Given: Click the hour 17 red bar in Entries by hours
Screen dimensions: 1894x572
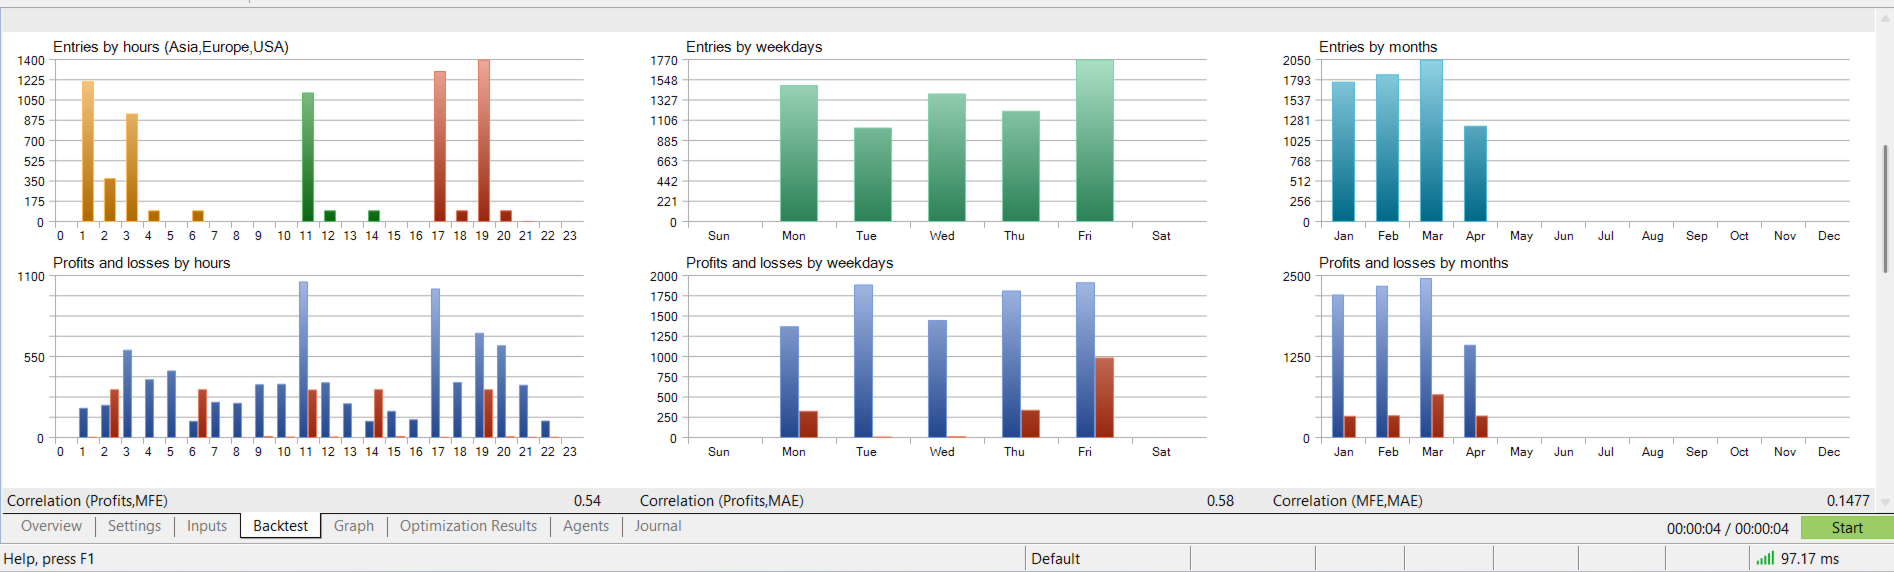Looking at the screenshot, I should click(x=440, y=147).
